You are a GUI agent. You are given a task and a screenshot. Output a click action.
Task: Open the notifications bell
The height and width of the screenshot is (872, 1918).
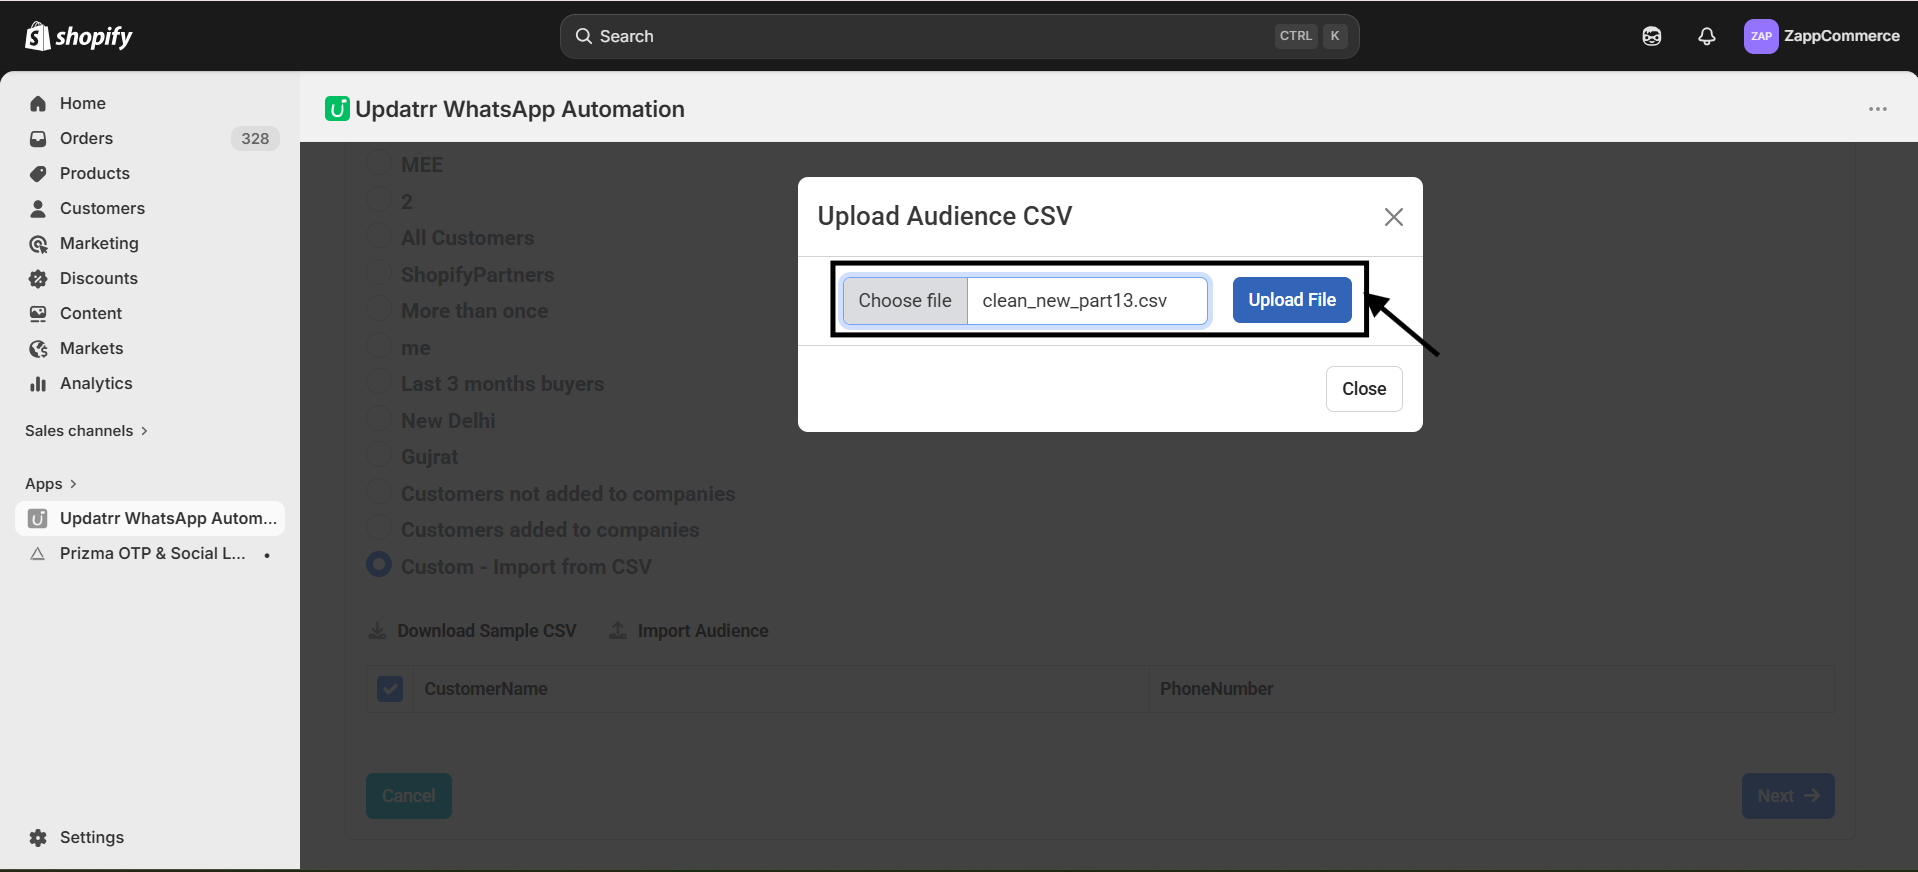(x=1706, y=36)
